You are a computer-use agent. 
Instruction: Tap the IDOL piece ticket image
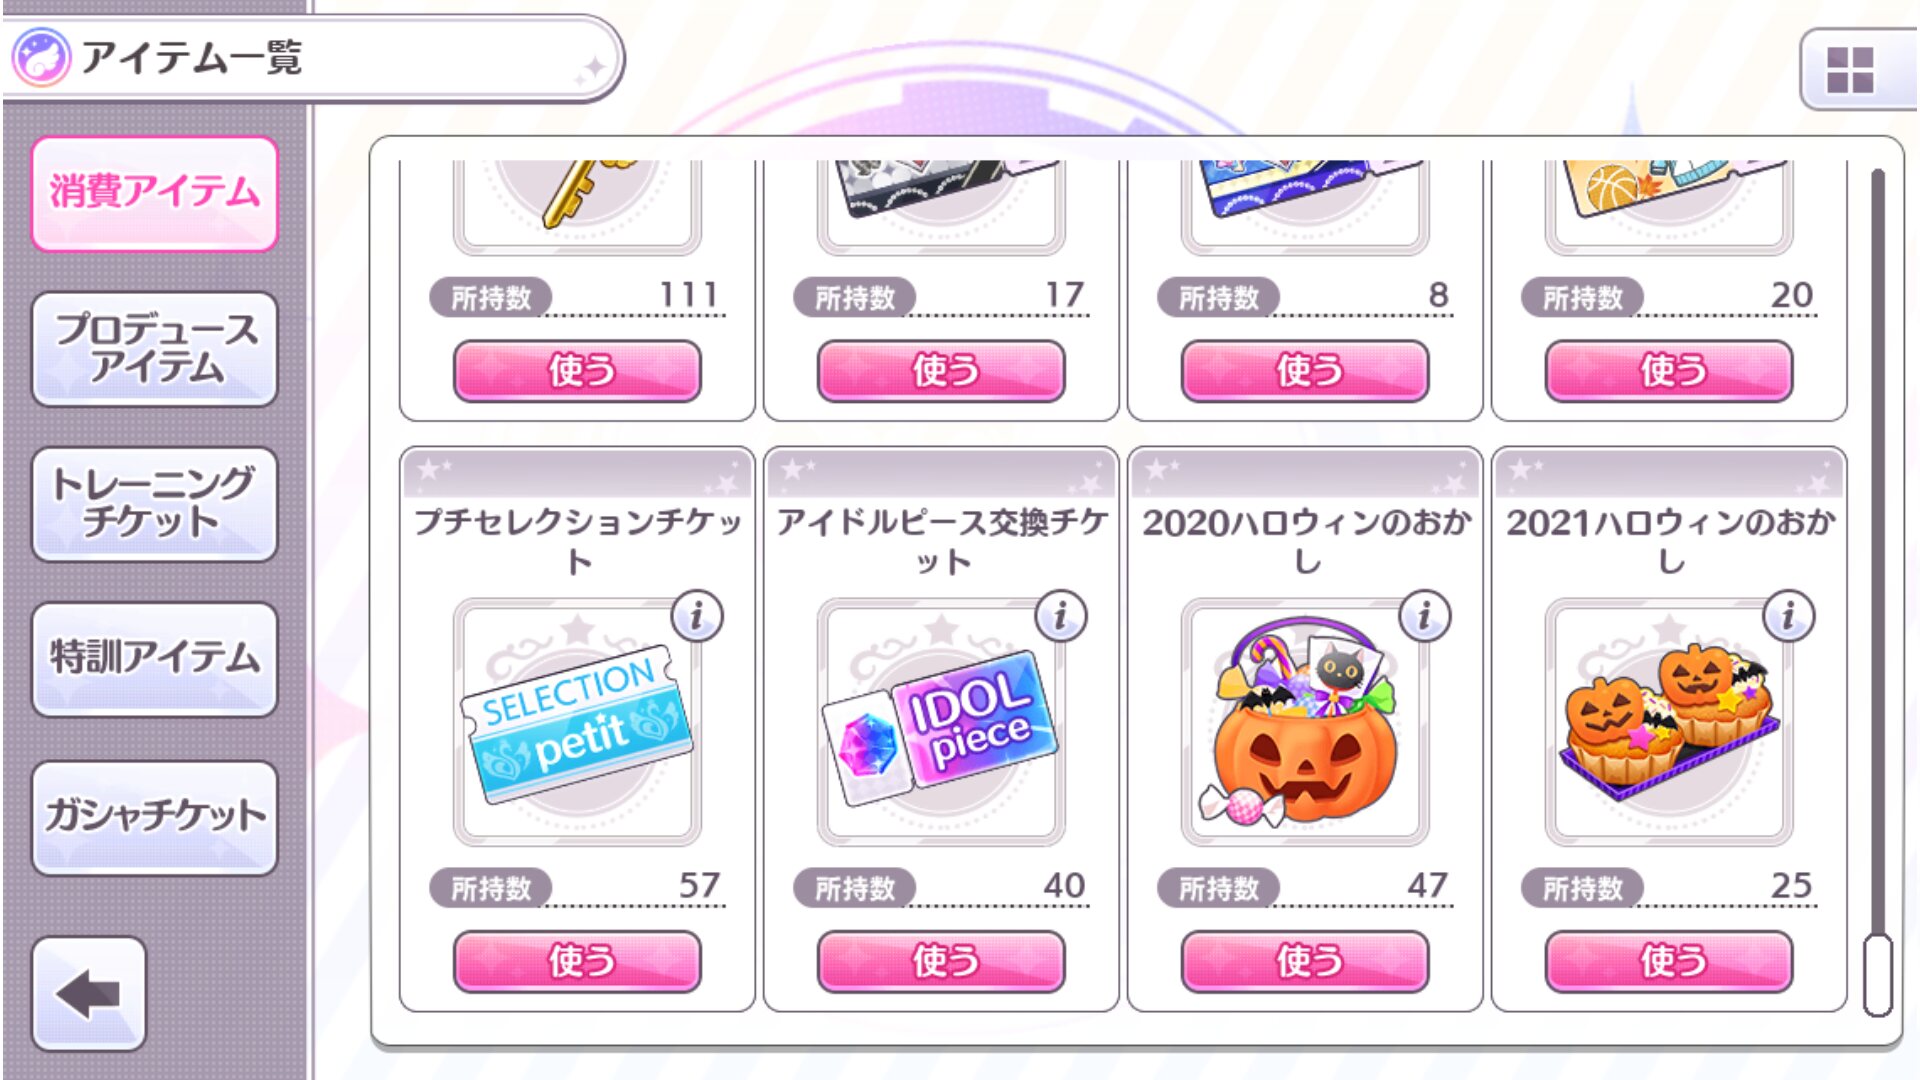pyautogui.click(x=941, y=722)
